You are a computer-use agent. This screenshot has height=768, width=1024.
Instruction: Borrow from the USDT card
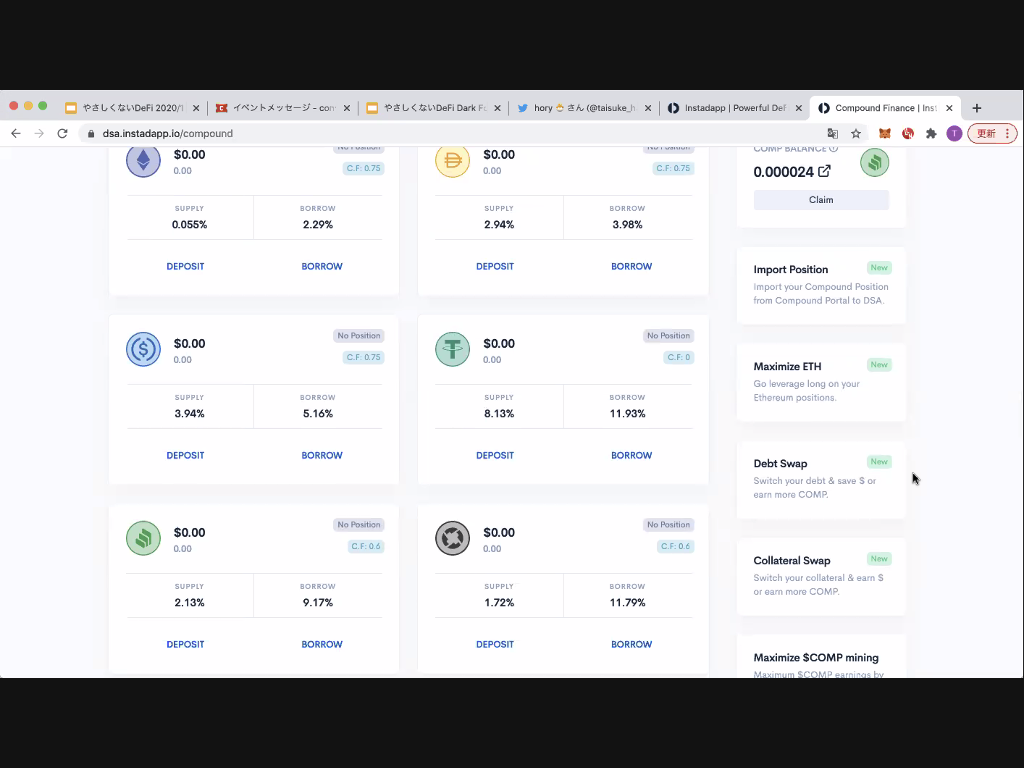(632, 455)
